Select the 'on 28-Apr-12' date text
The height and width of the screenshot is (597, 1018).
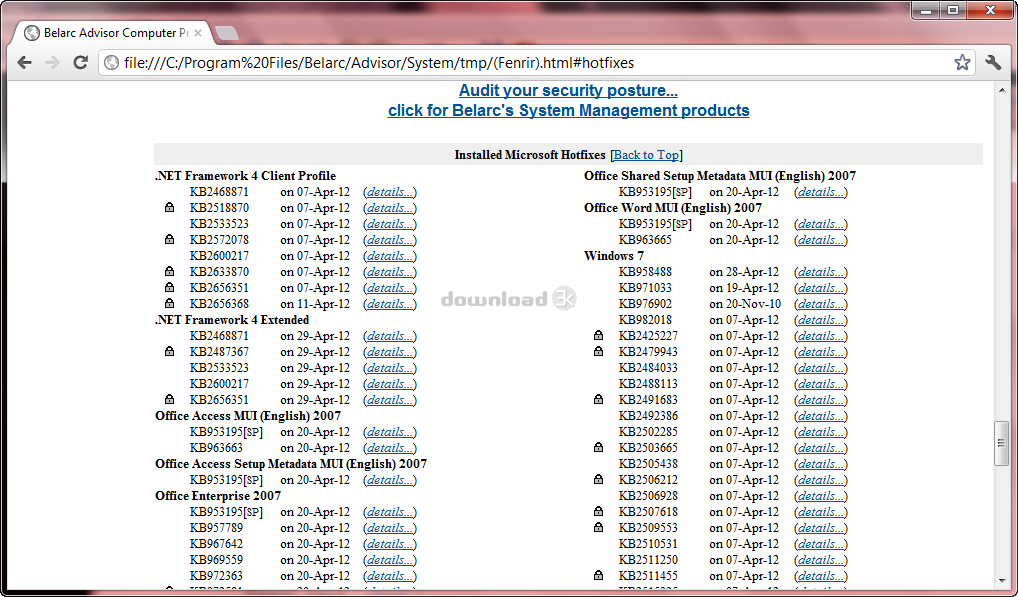tap(744, 272)
